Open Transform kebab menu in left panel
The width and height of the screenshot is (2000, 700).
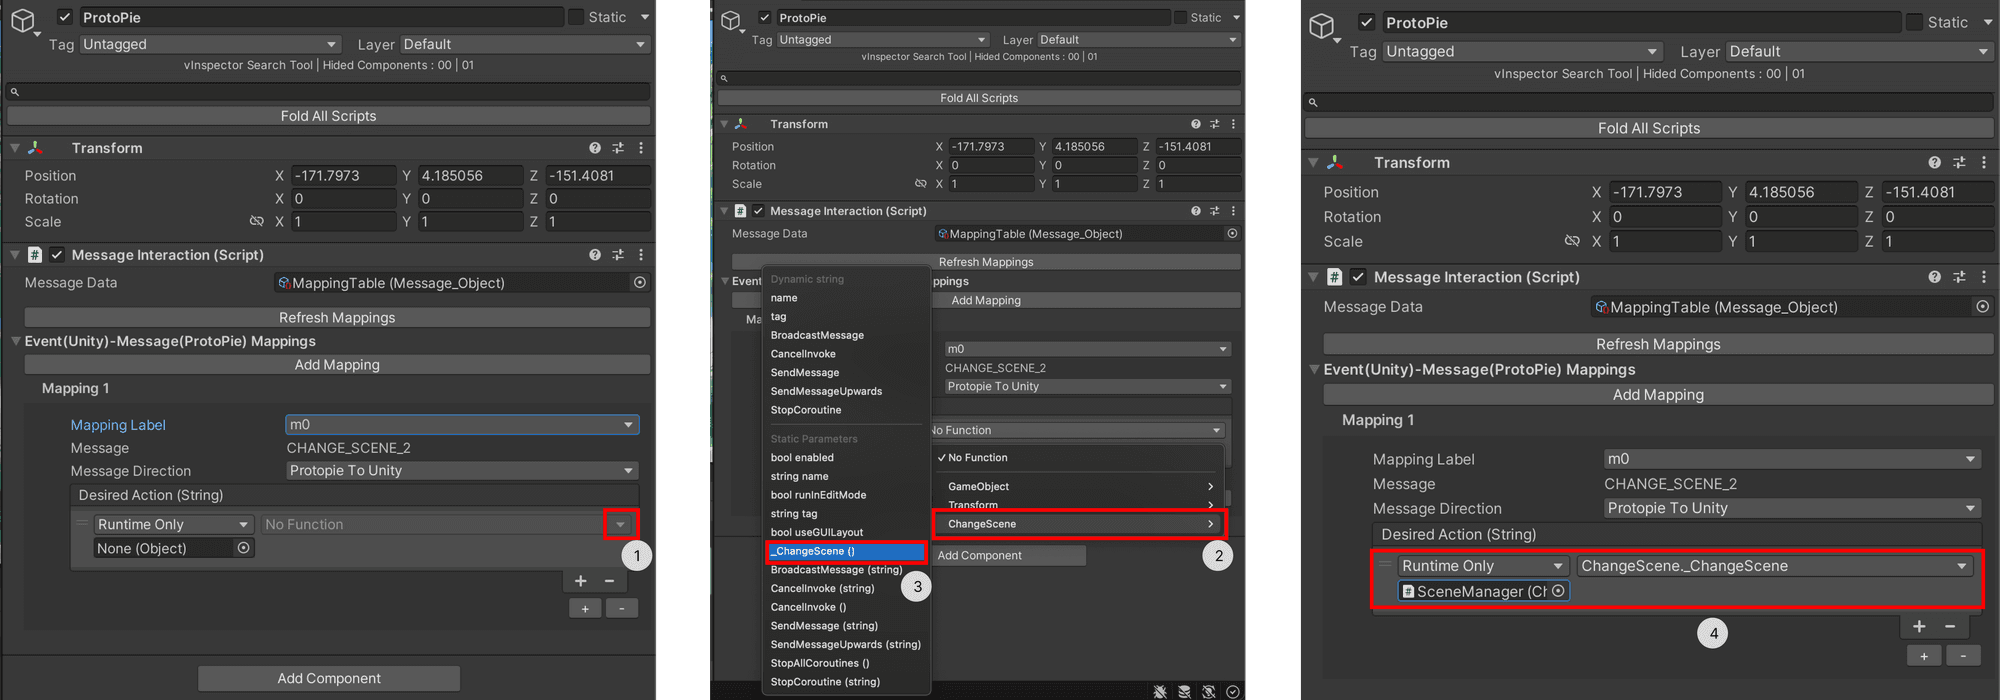641,148
